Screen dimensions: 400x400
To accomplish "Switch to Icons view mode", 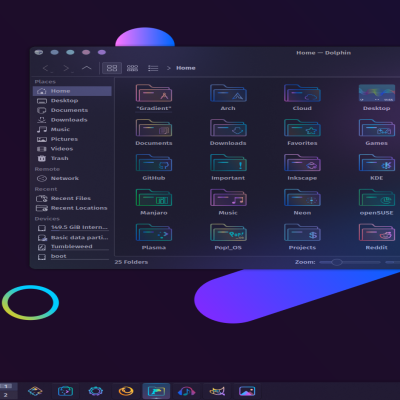I will (x=112, y=68).
